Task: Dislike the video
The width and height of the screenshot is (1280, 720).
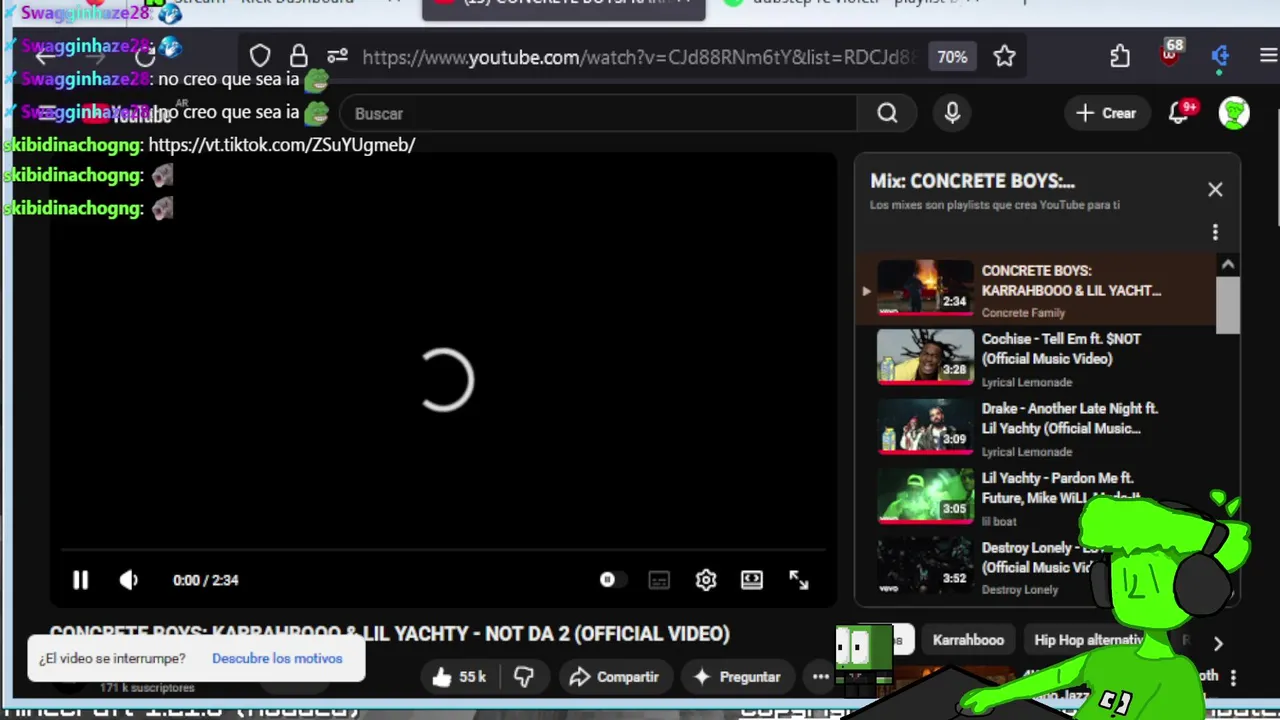Action: click(524, 677)
